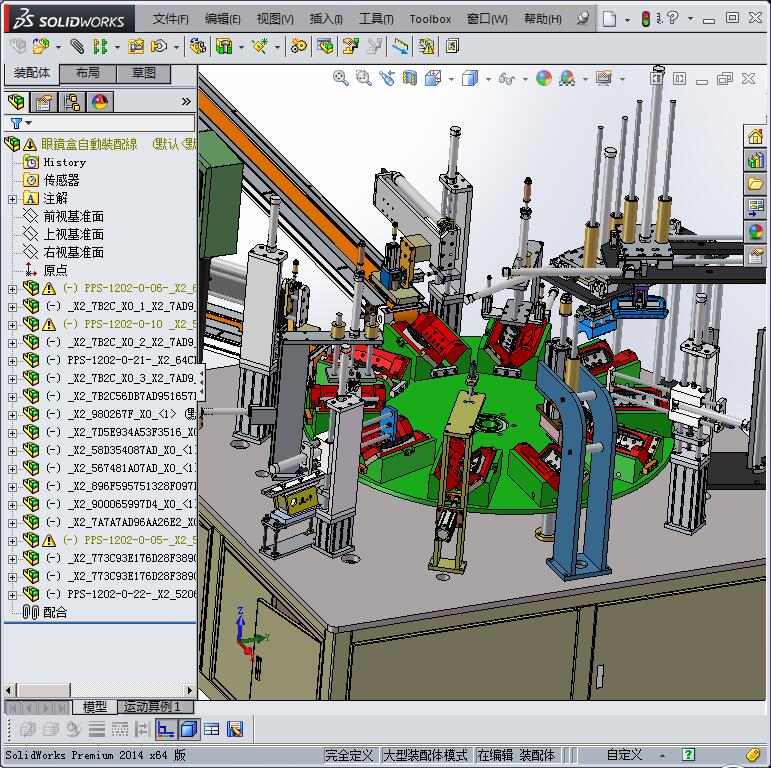The height and width of the screenshot is (768, 771).
Task: Open the 文件(F) menu
Action: [x=170, y=19]
